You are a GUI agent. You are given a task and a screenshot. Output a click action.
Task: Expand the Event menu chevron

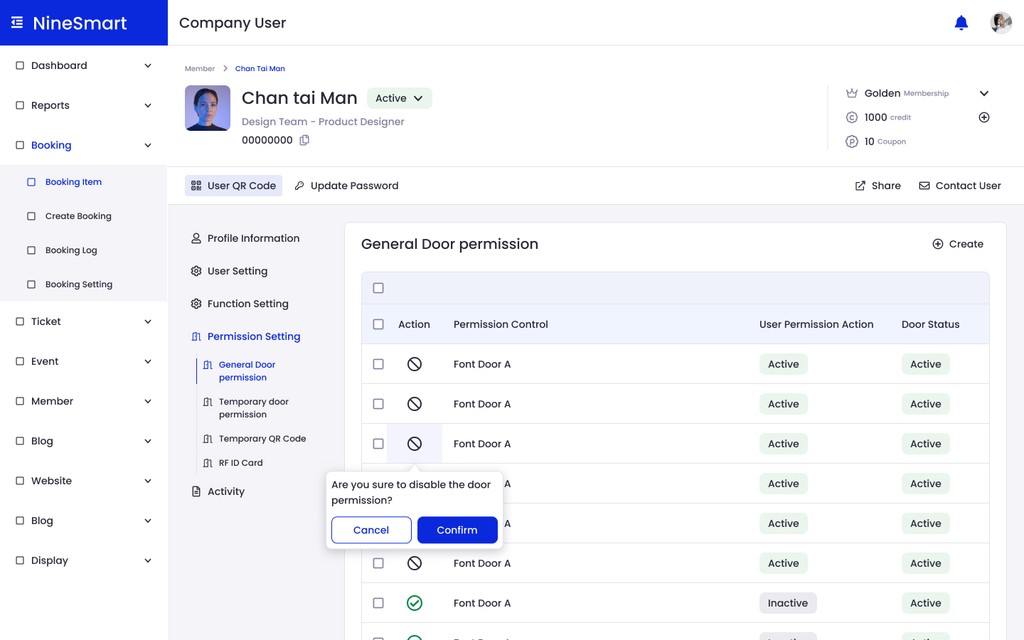tap(148, 362)
